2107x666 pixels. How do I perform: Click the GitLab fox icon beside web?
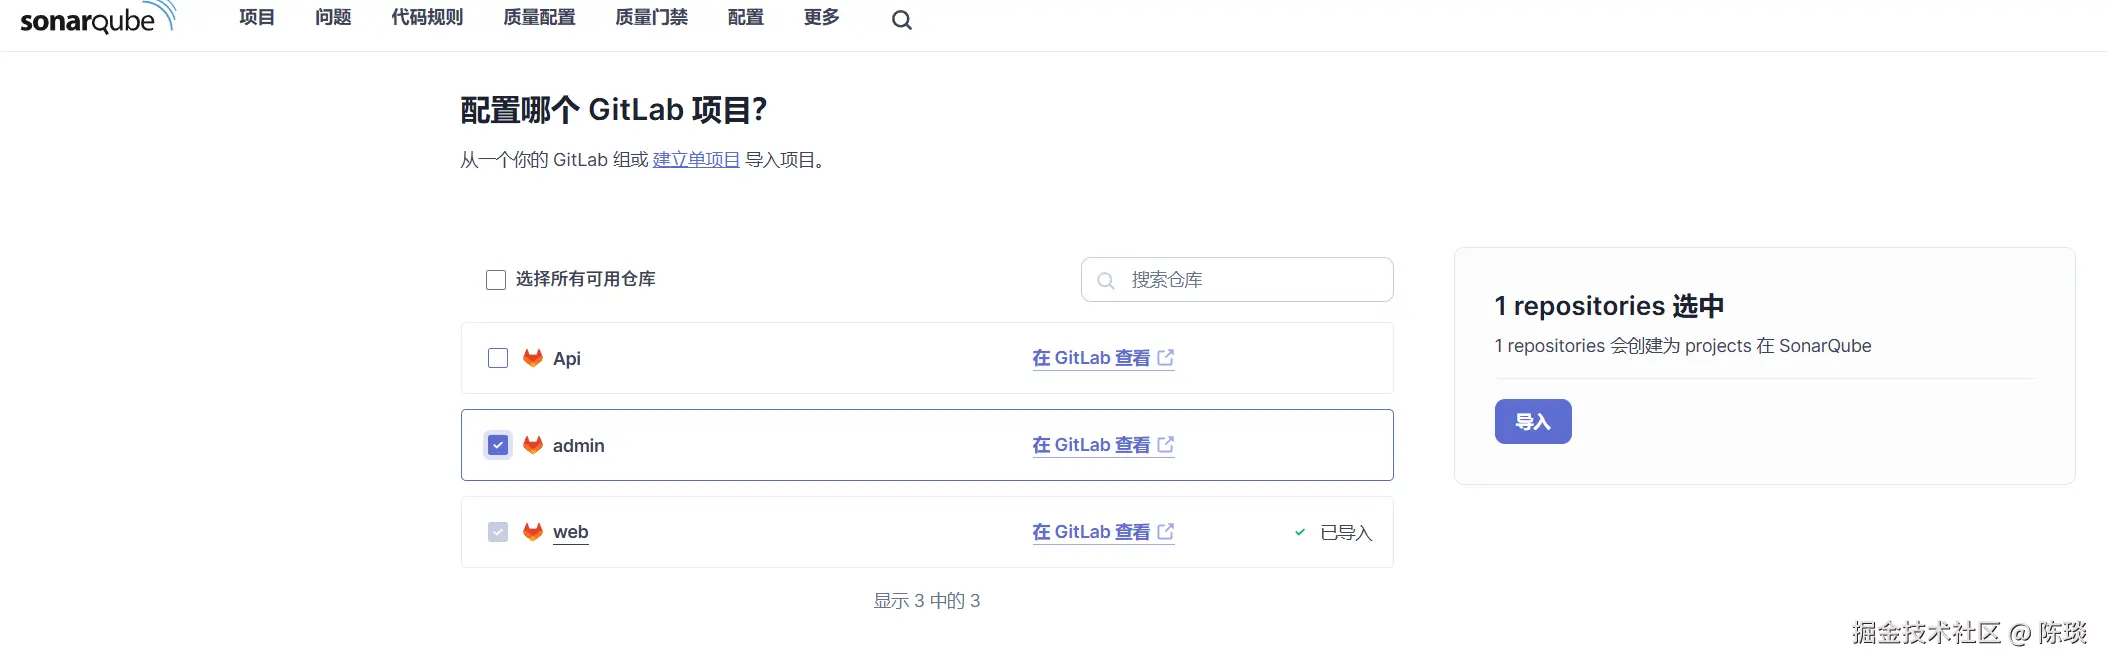click(x=533, y=532)
